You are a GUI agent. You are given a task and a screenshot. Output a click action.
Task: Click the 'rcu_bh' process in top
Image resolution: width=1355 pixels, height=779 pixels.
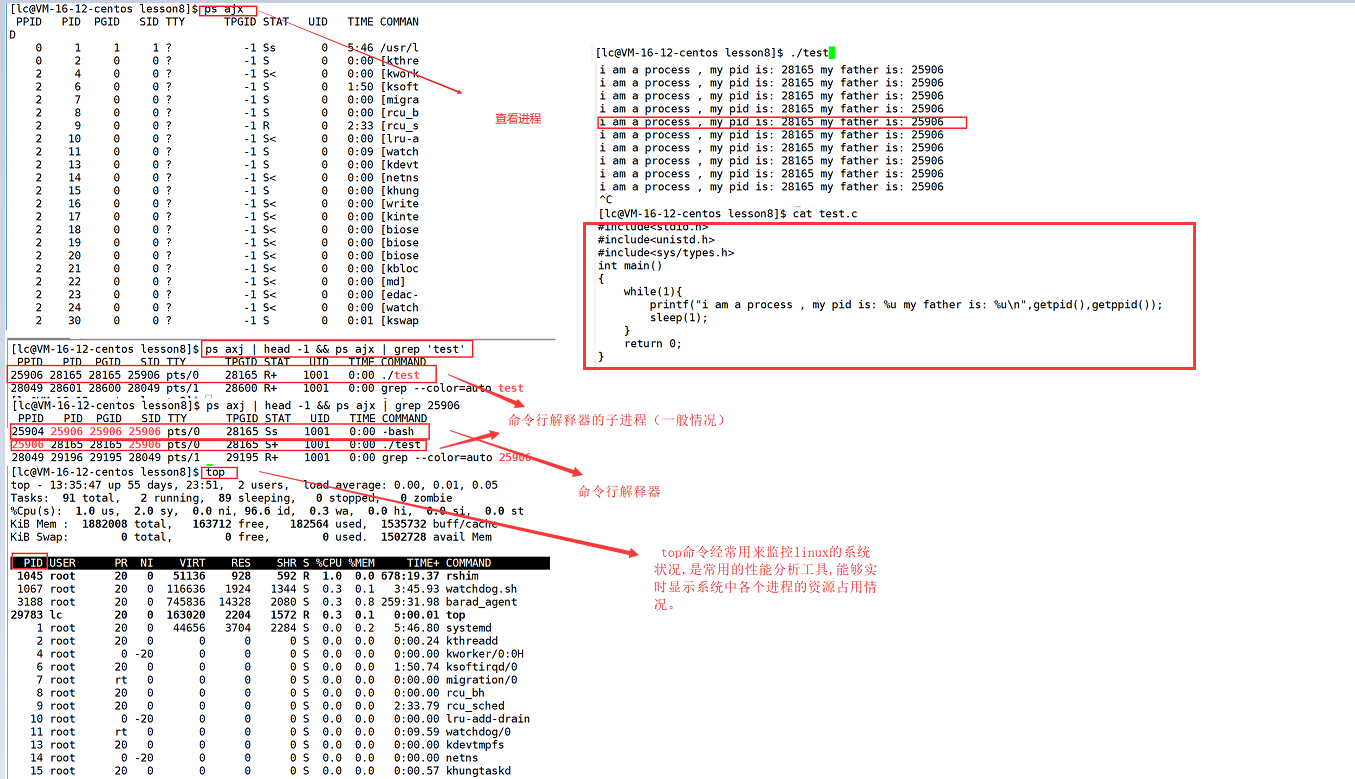point(466,693)
